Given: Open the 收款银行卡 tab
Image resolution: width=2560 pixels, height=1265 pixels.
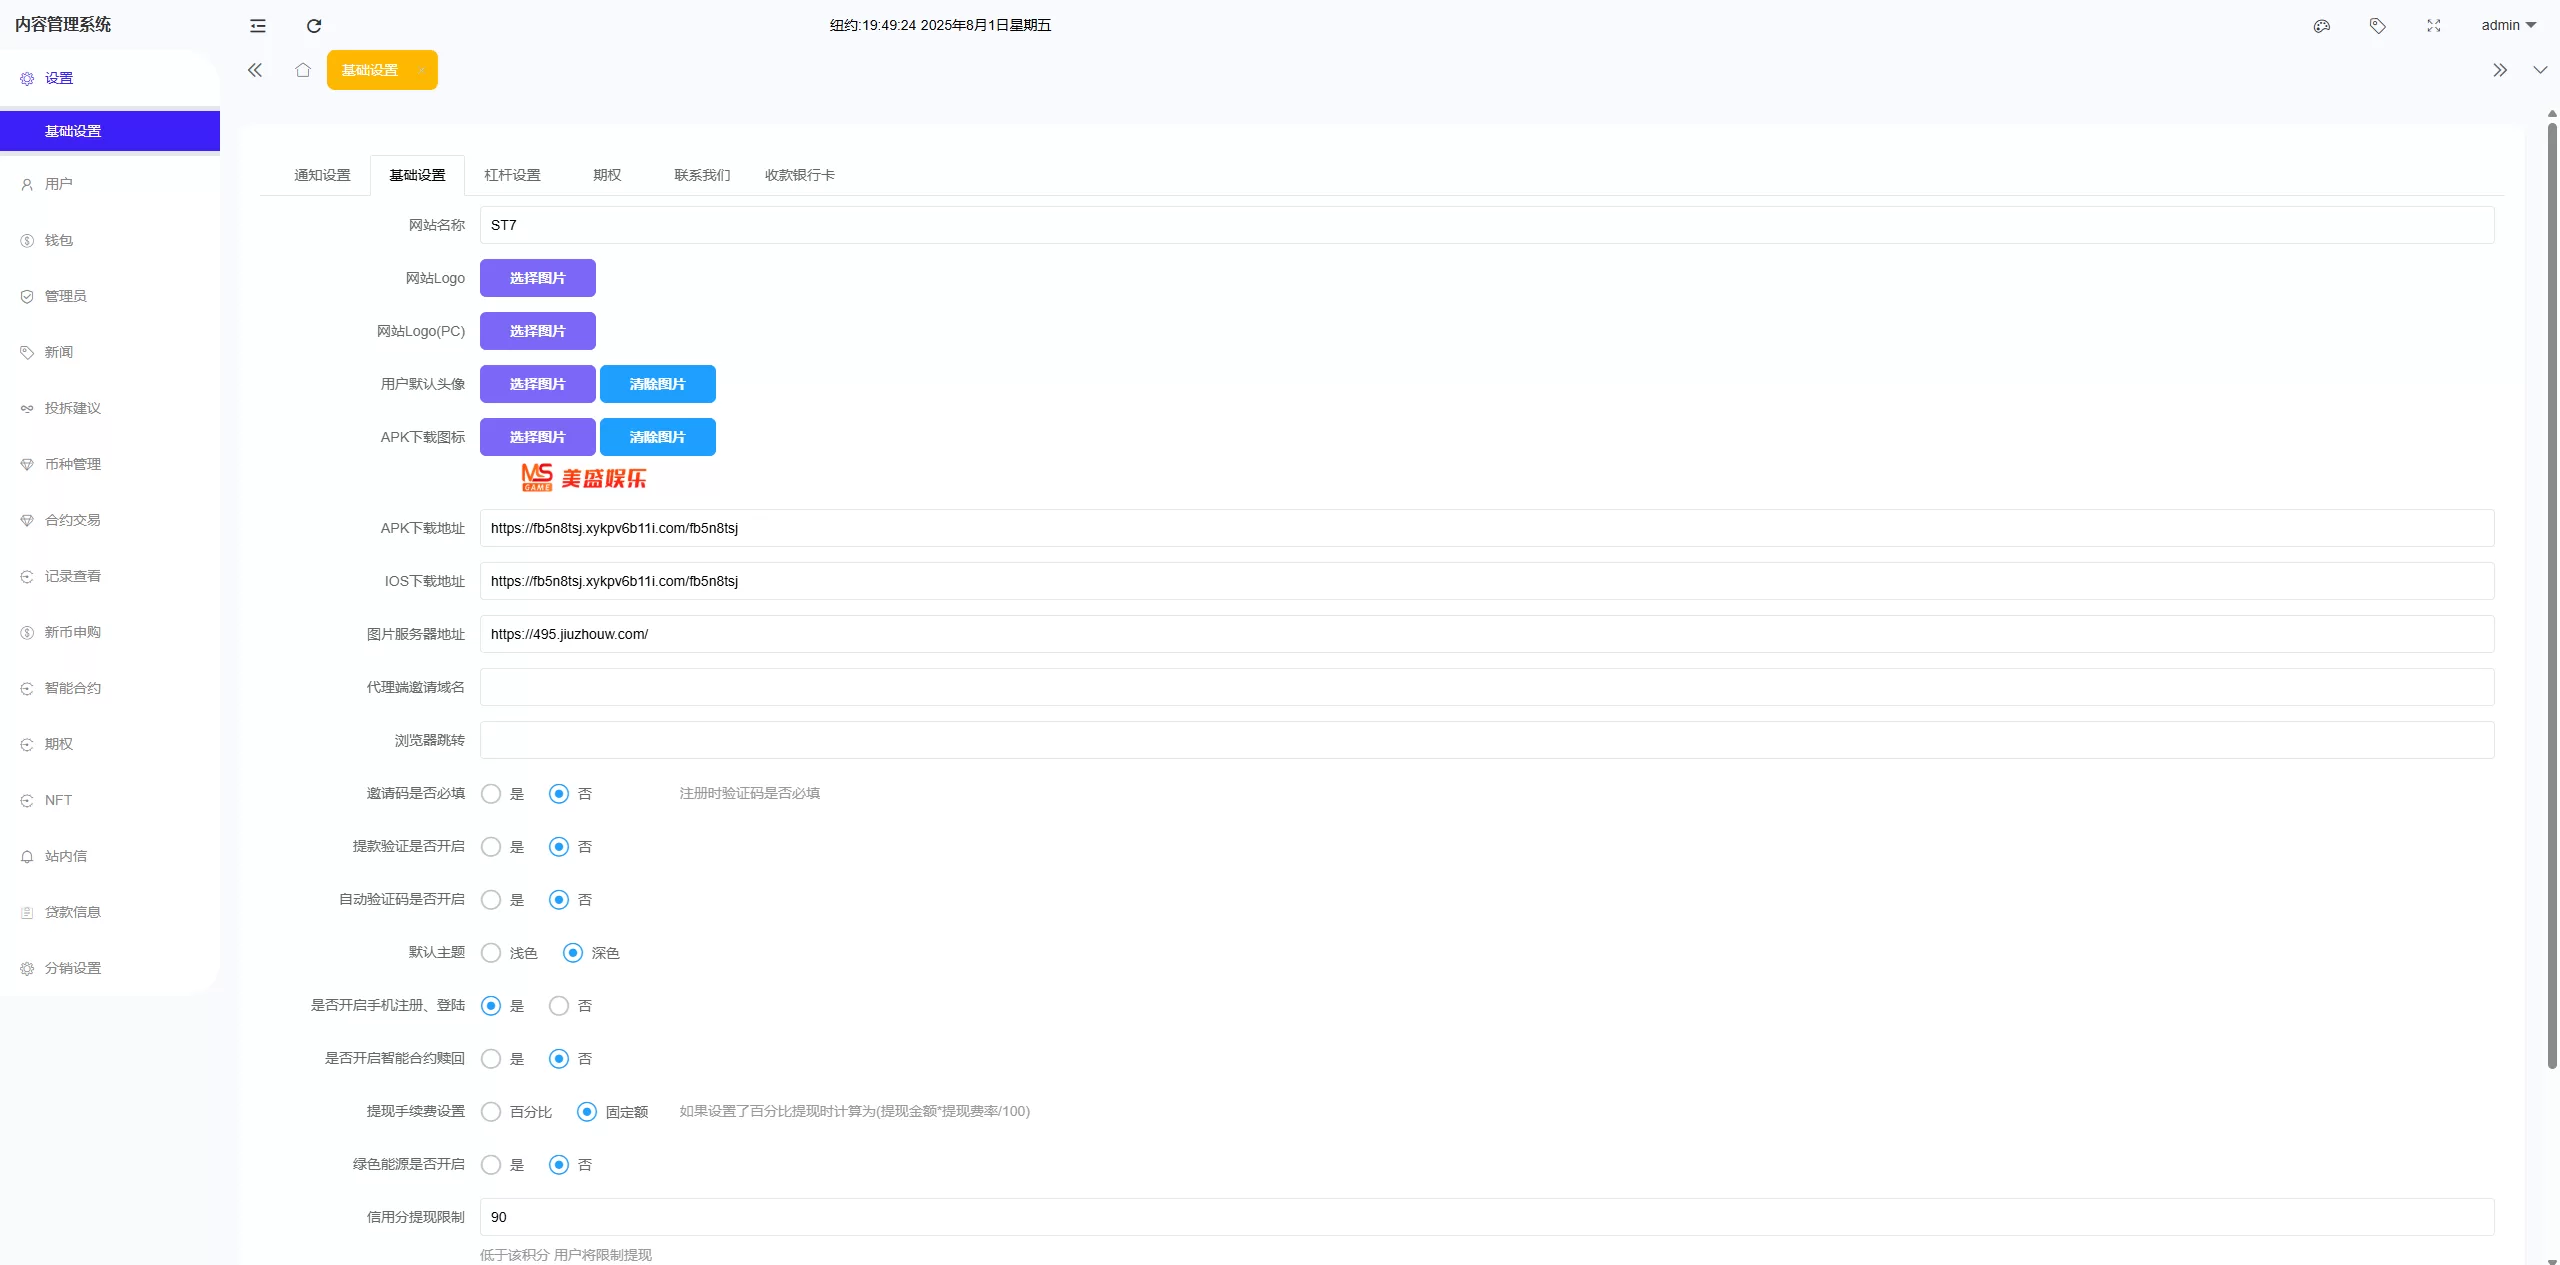Looking at the screenshot, I should [799, 175].
